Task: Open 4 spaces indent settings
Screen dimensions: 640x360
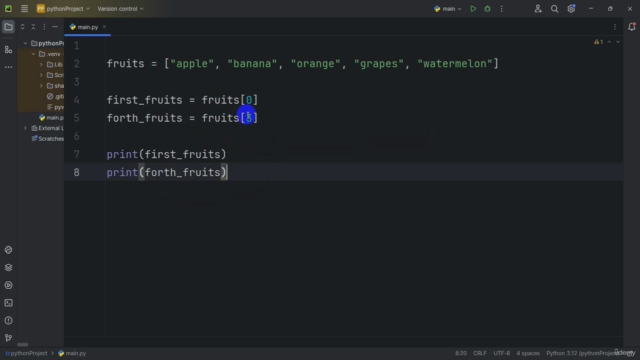Action: pyautogui.click(x=528, y=353)
